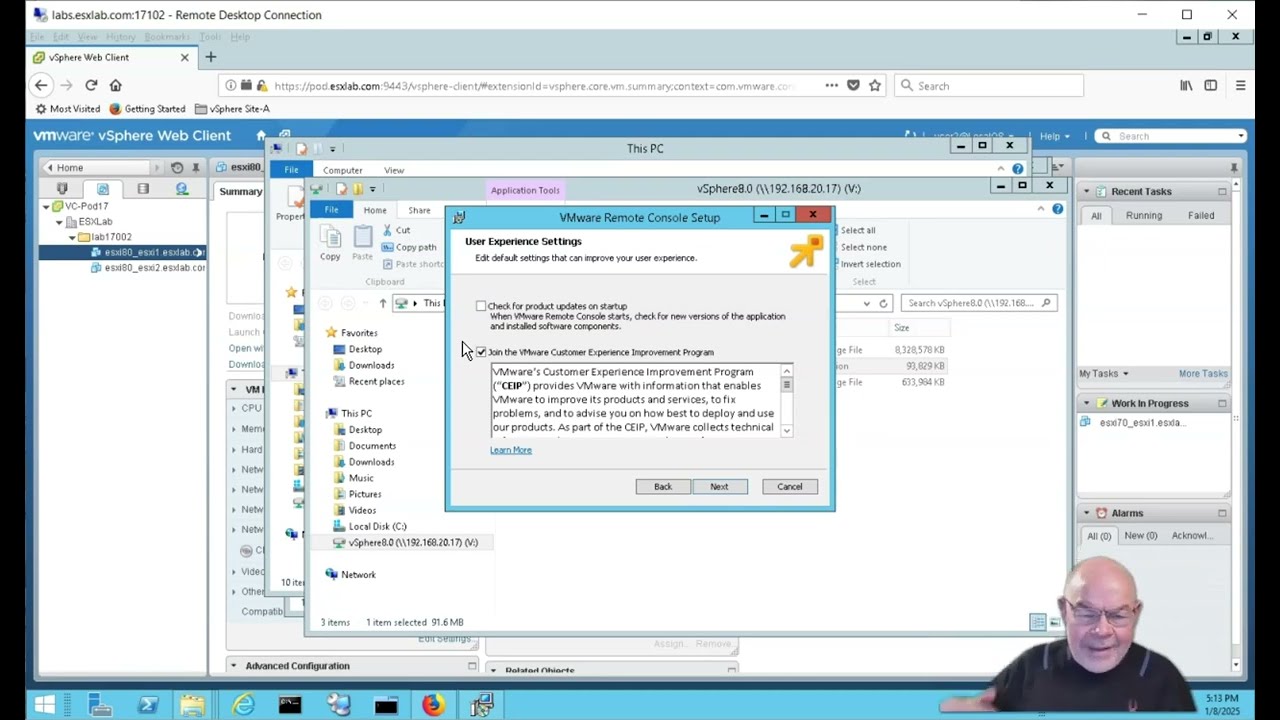This screenshot has width=1280, height=720.
Task: Show New (0) alarms tab
Action: tap(1140, 536)
